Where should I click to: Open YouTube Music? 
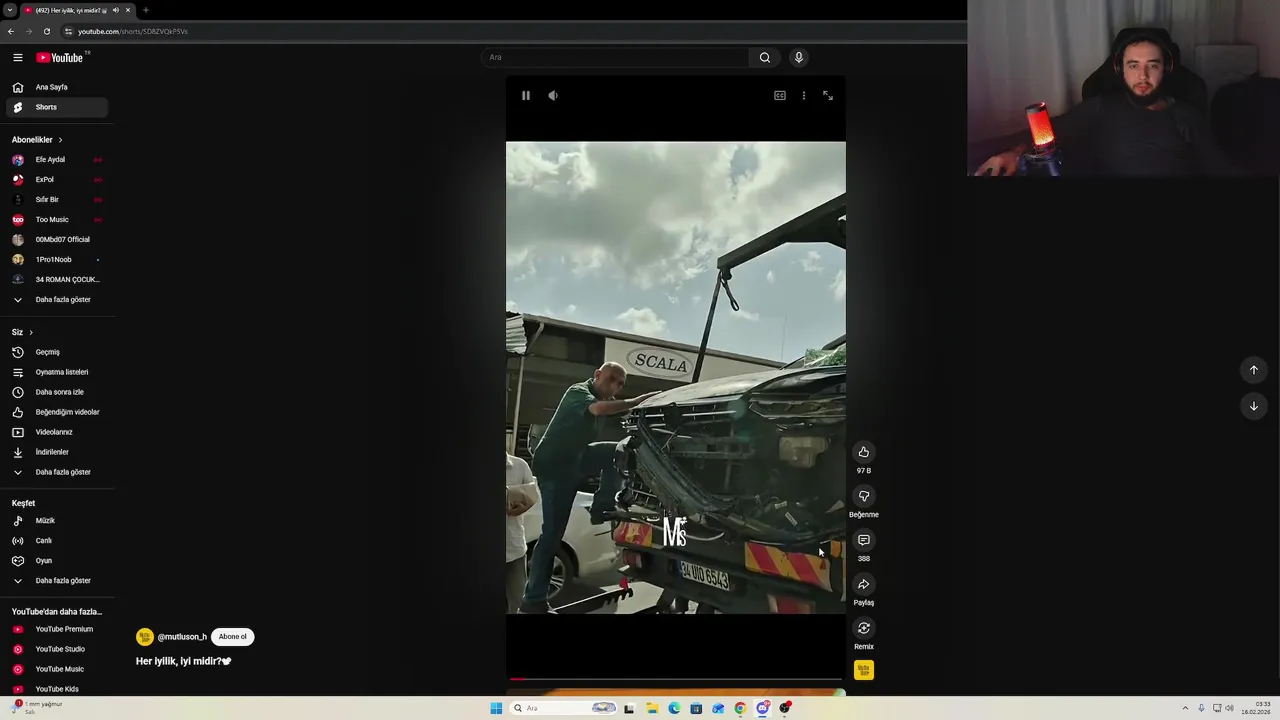56,669
